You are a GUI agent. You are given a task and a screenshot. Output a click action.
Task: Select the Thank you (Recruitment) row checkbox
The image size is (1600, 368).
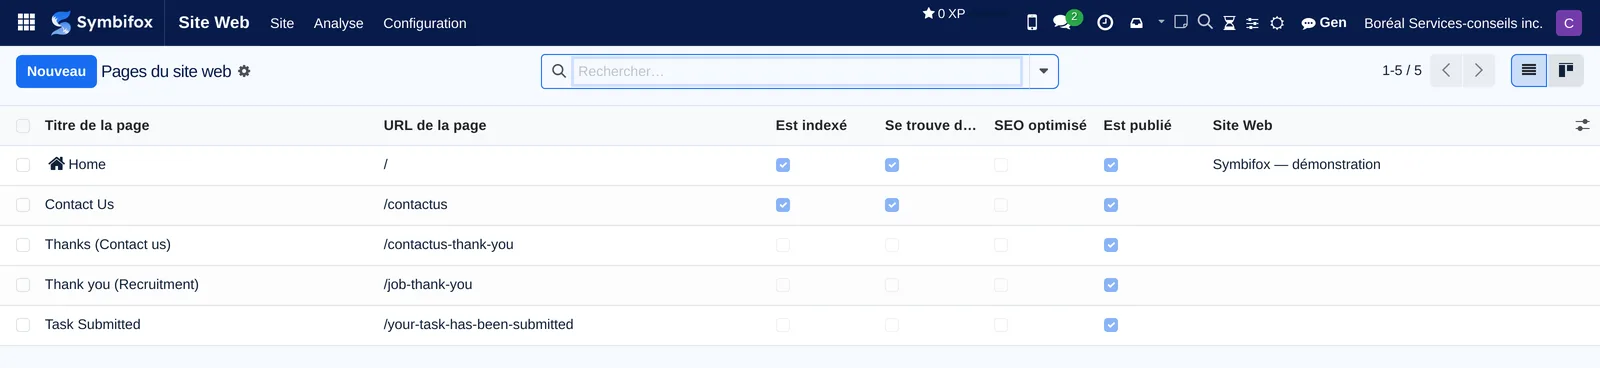(x=23, y=285)
